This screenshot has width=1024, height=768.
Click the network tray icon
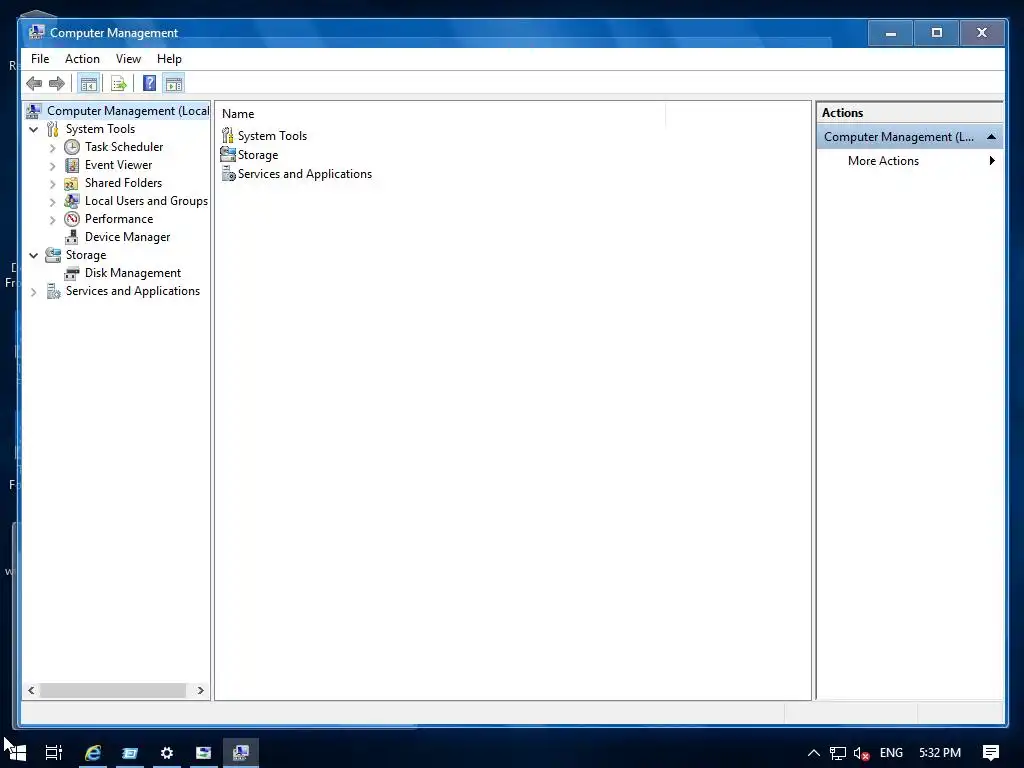[838, 754]
